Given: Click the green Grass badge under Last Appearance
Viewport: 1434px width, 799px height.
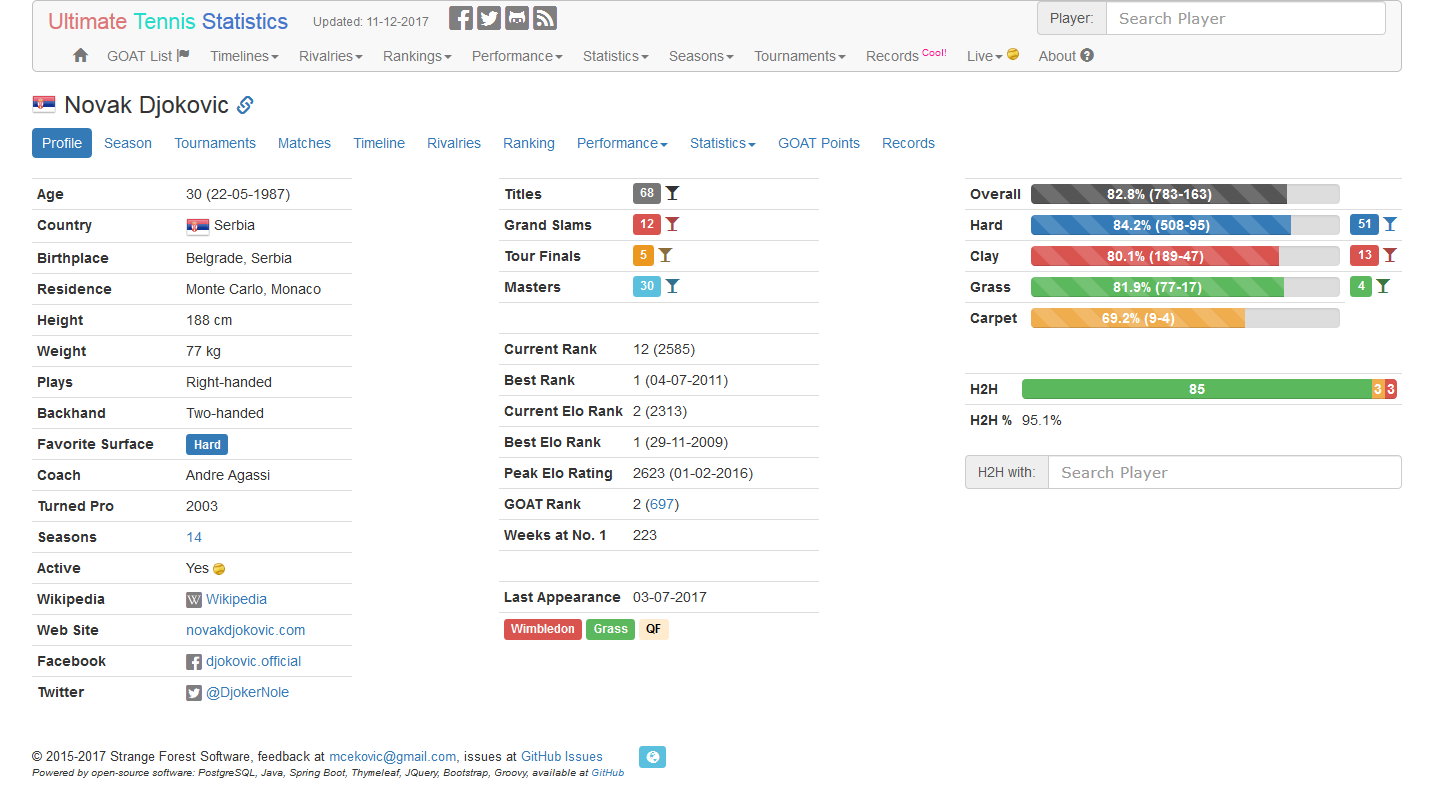Looking at the screenshot, I should [610, 629].
